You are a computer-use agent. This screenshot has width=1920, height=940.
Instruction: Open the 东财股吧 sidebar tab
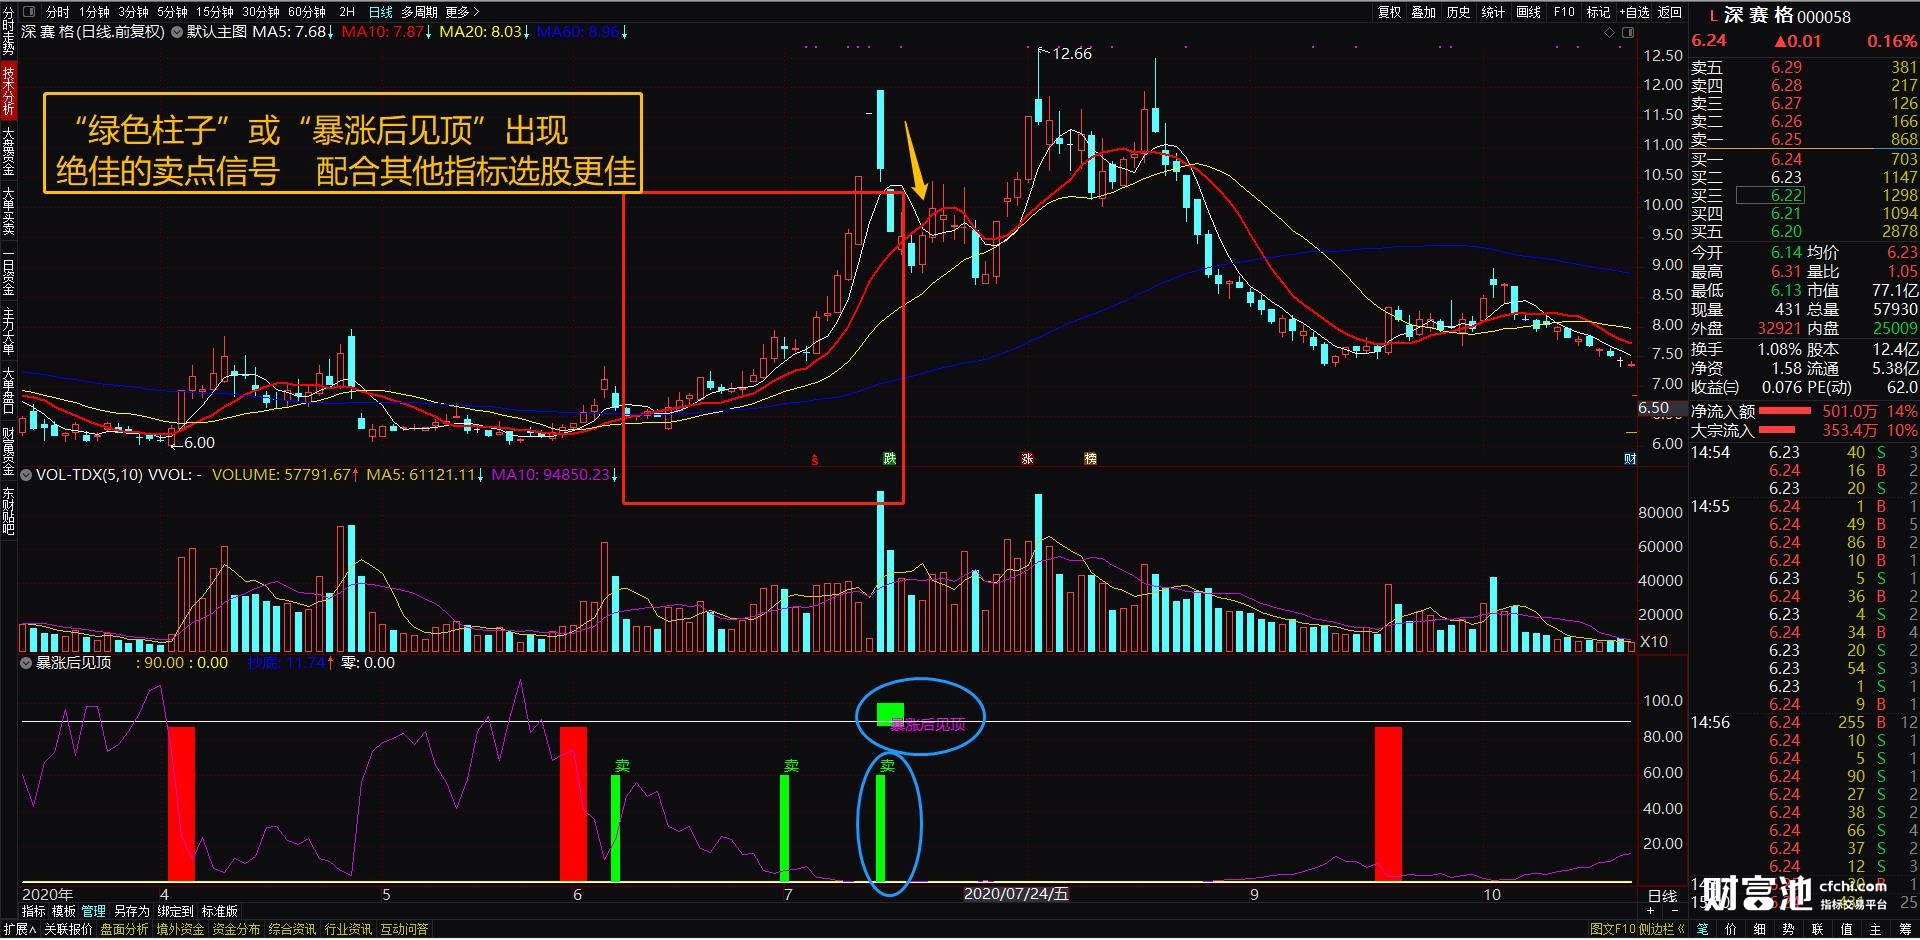pos(8,511)
